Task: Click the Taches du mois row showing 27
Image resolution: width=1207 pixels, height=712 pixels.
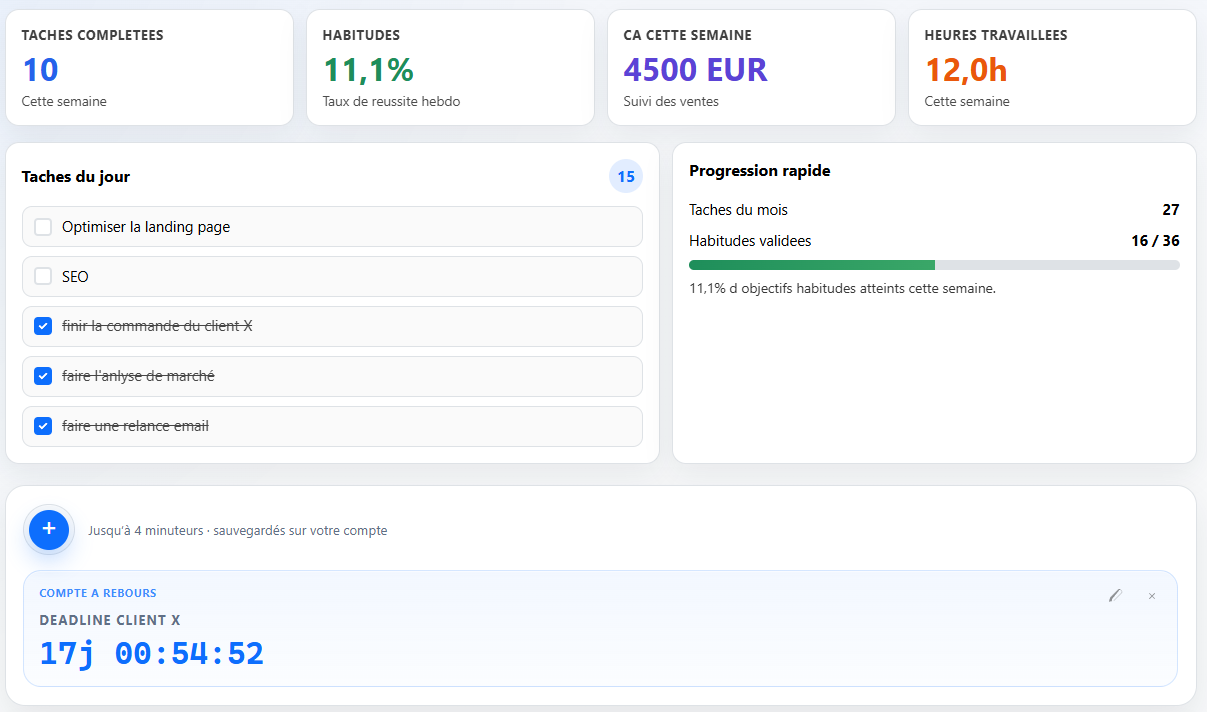Action: click(x=933, y=210)
